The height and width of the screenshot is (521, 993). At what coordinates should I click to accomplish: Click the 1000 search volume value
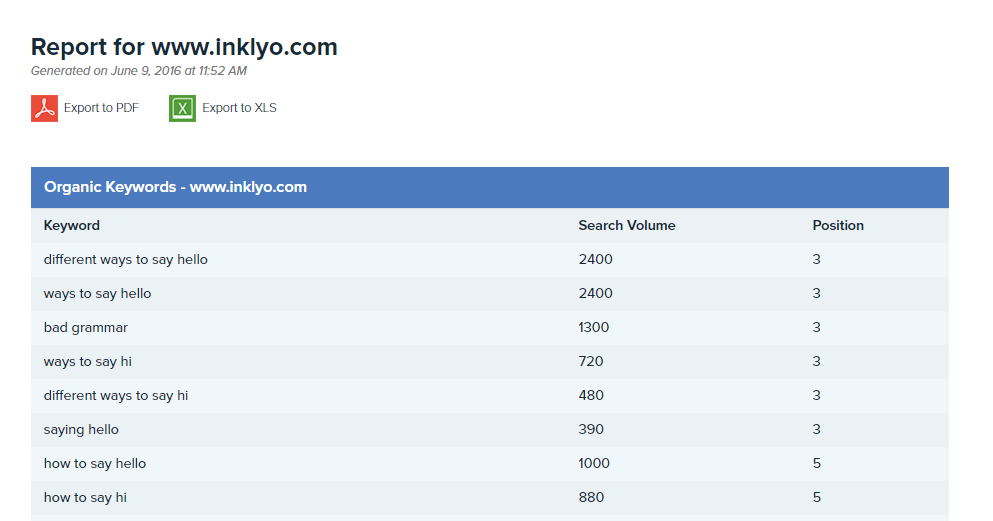coord(594,463)
